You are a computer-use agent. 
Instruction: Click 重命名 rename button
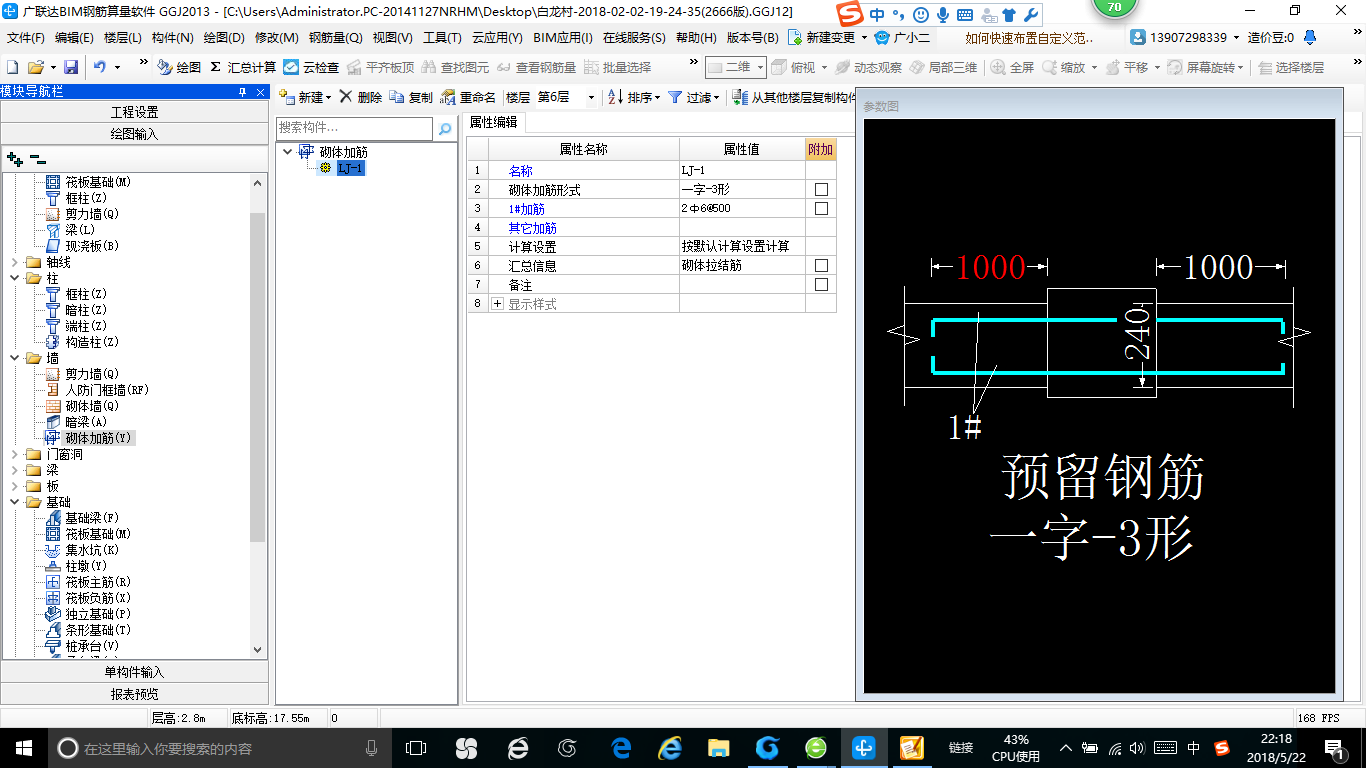(x=468, y=97)
